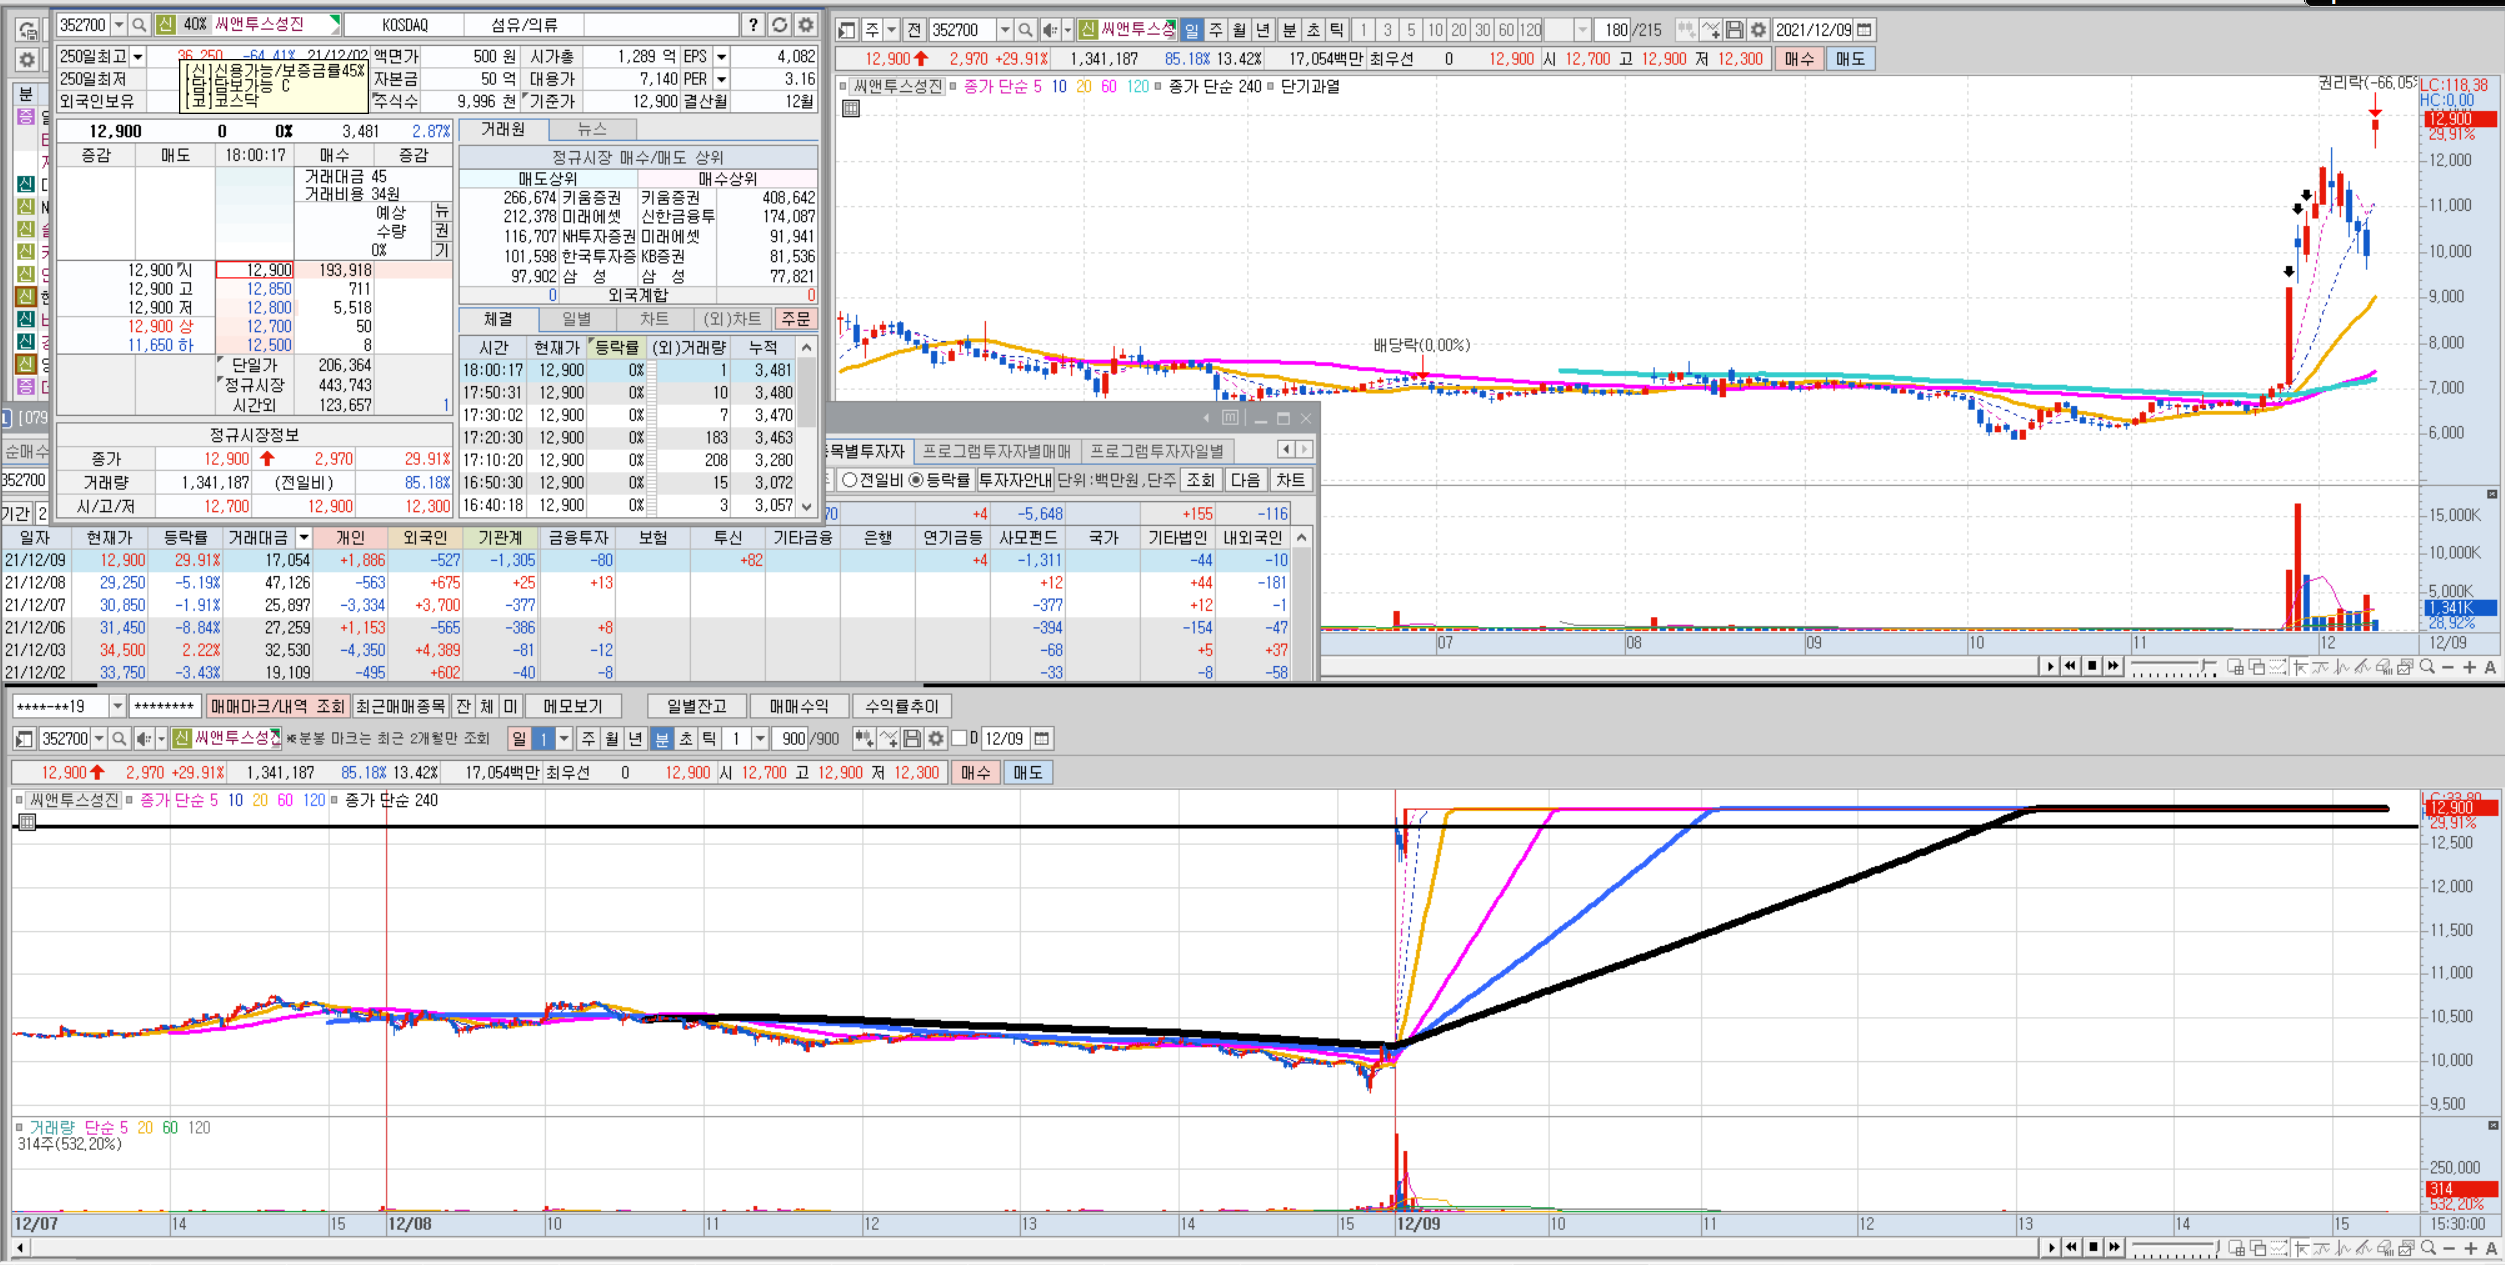Click the A text tool under daily chart
The height and width of the screenshot is (1265, 2505).
2490,667
